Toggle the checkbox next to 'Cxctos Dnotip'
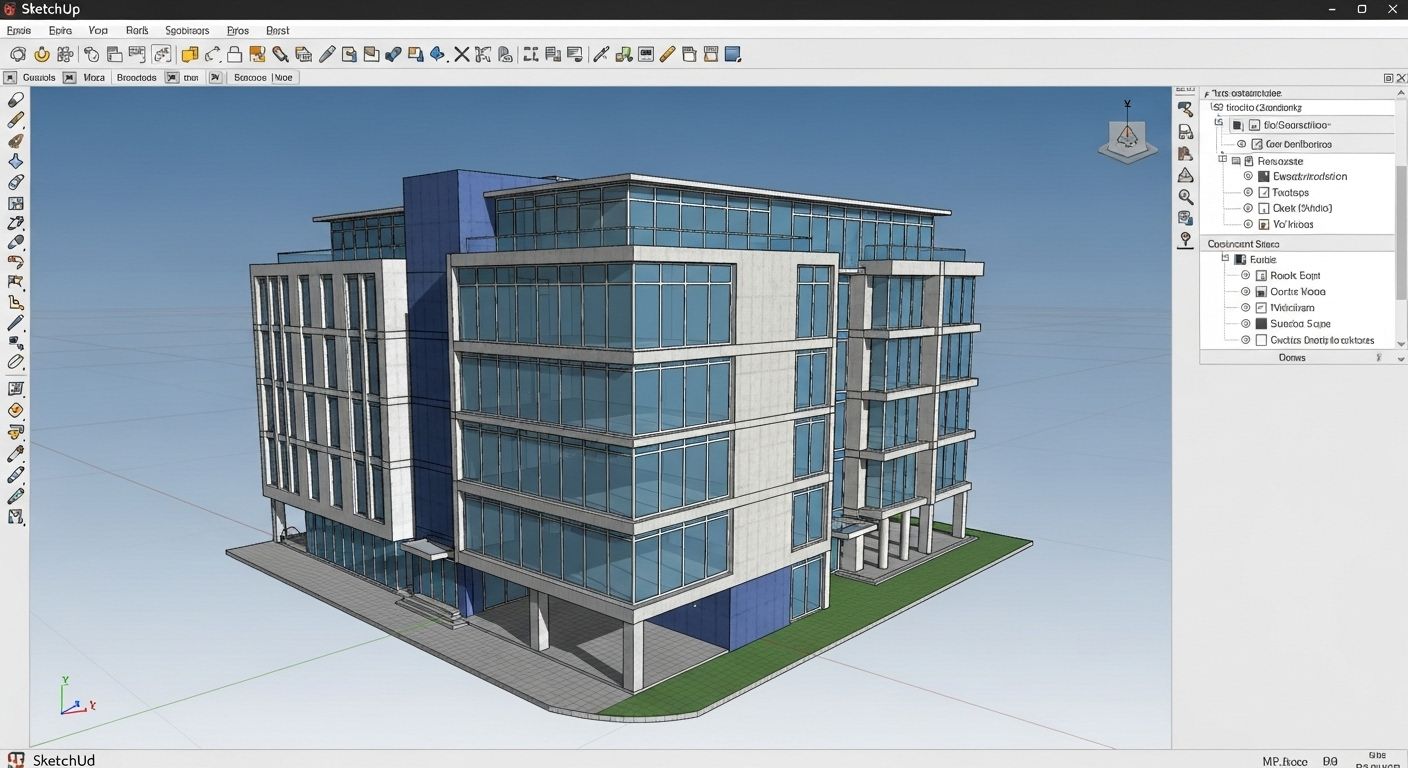 pyautogui.click(x=1261, y=340)
